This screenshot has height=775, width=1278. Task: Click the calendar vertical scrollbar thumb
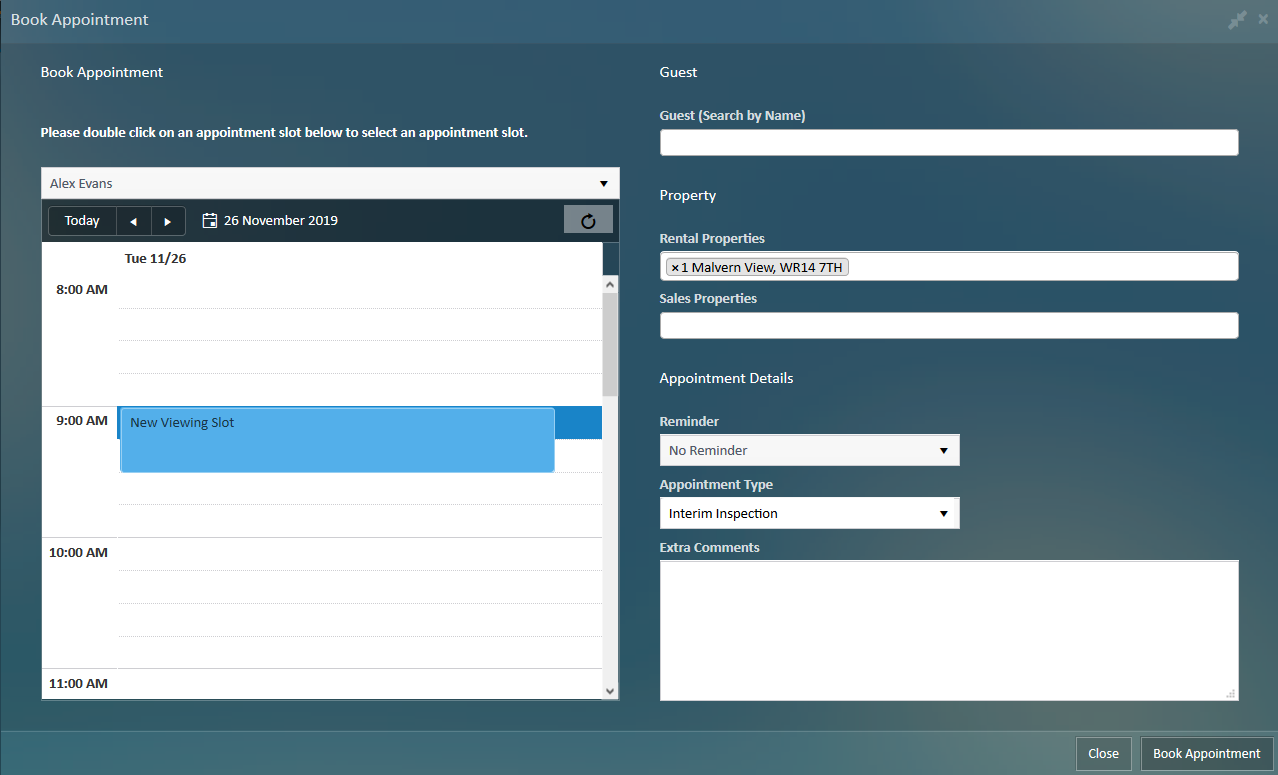click(610, 345)
